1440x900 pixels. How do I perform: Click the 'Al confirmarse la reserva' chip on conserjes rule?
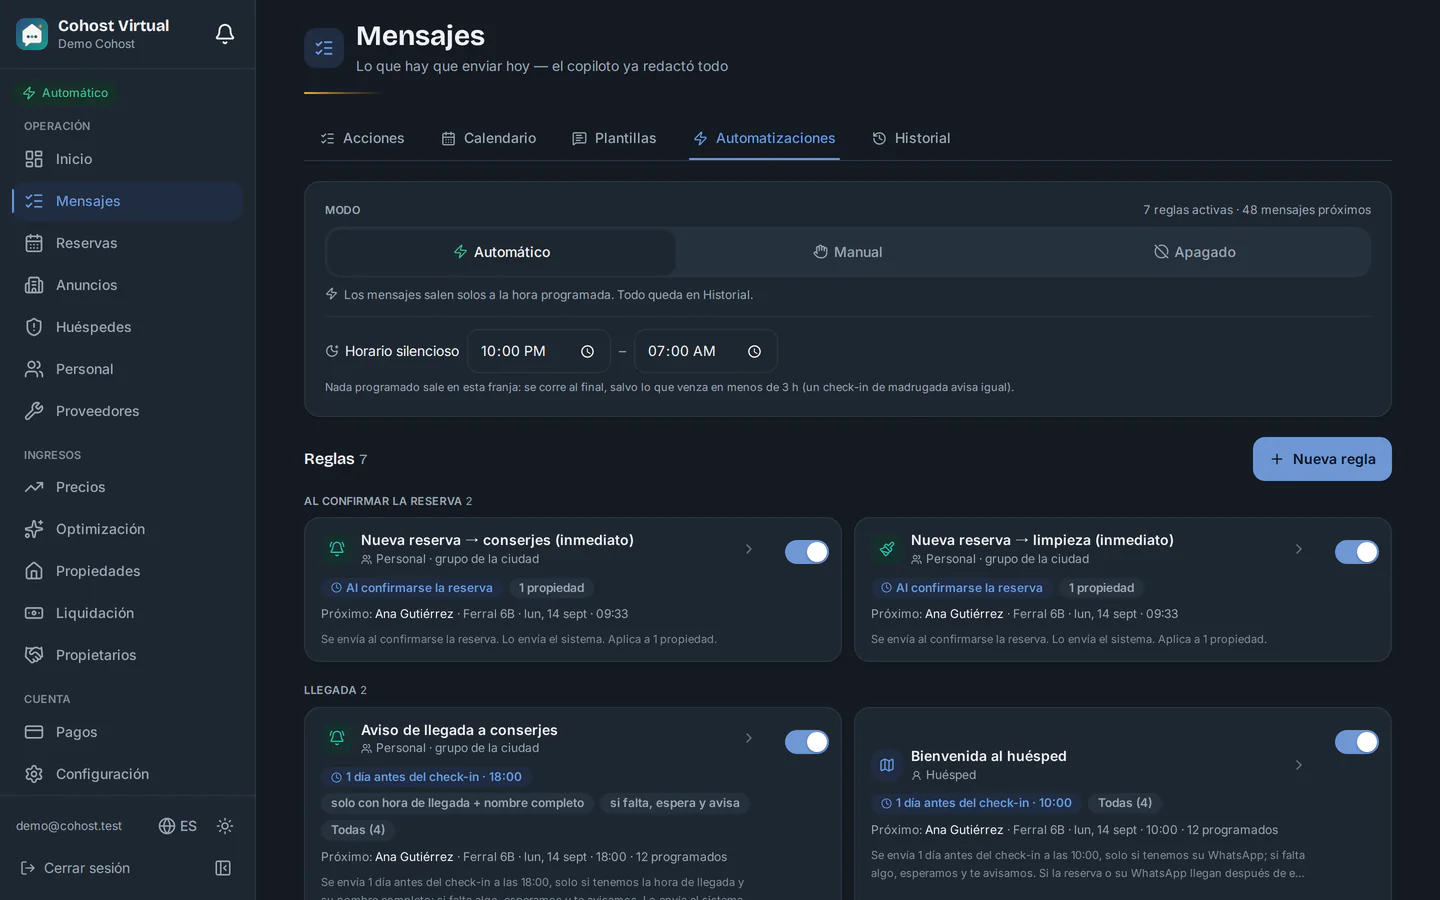pyautogui.click(x=412, y=588)
